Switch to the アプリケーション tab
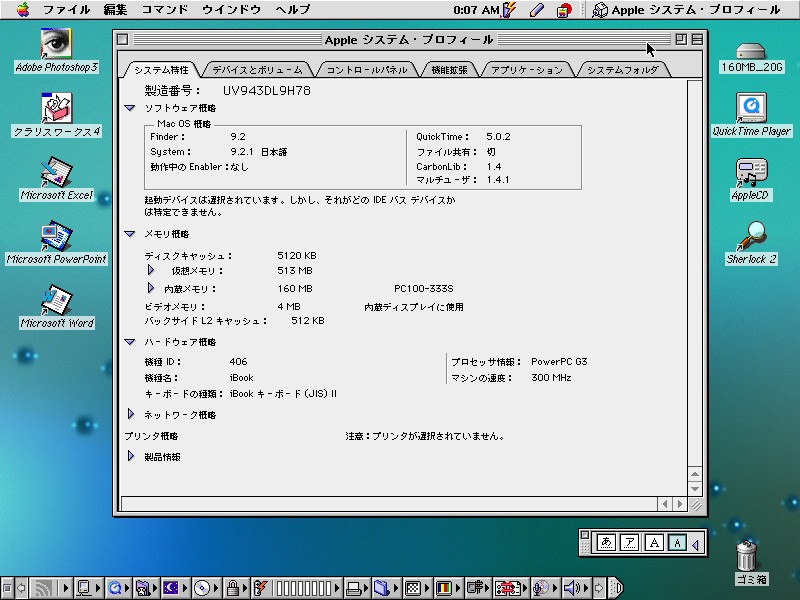The height and width of the screenshot is (600, 800). [527, 70]
